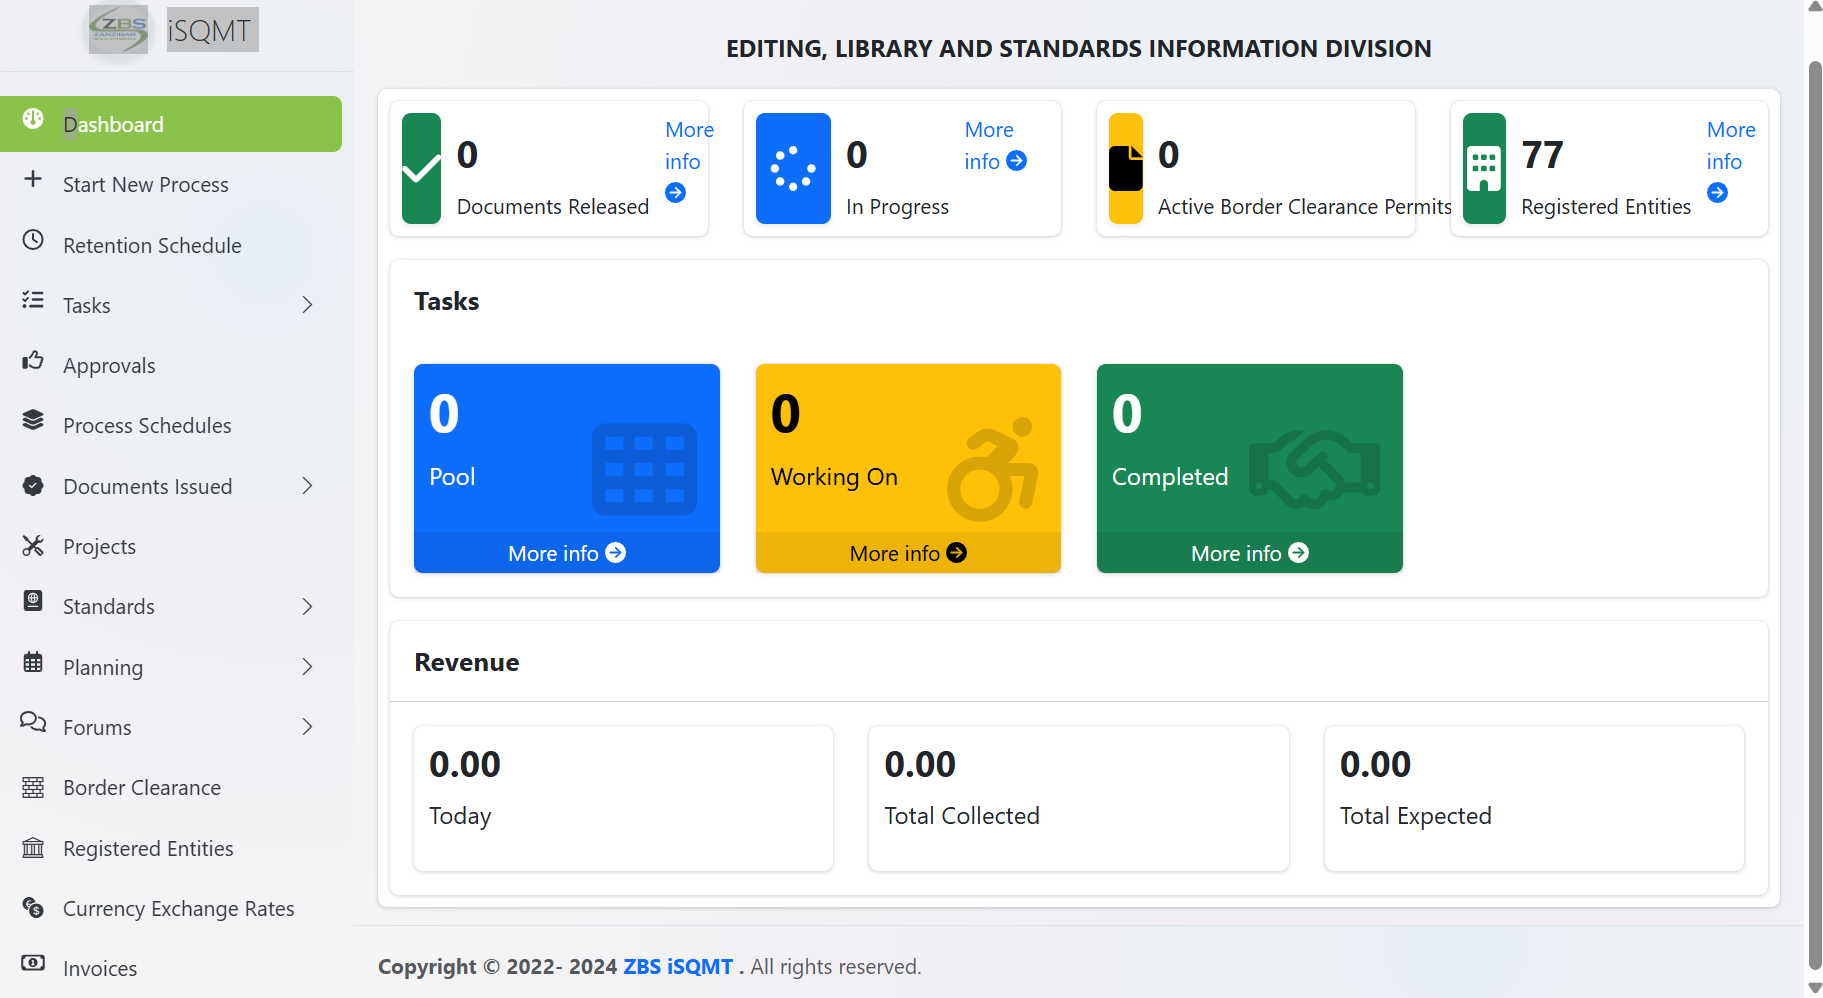This screenshot has height=998, width=1823.
Task: Click the Approvals thumbs-up icon
Action: tap(33, 361)
